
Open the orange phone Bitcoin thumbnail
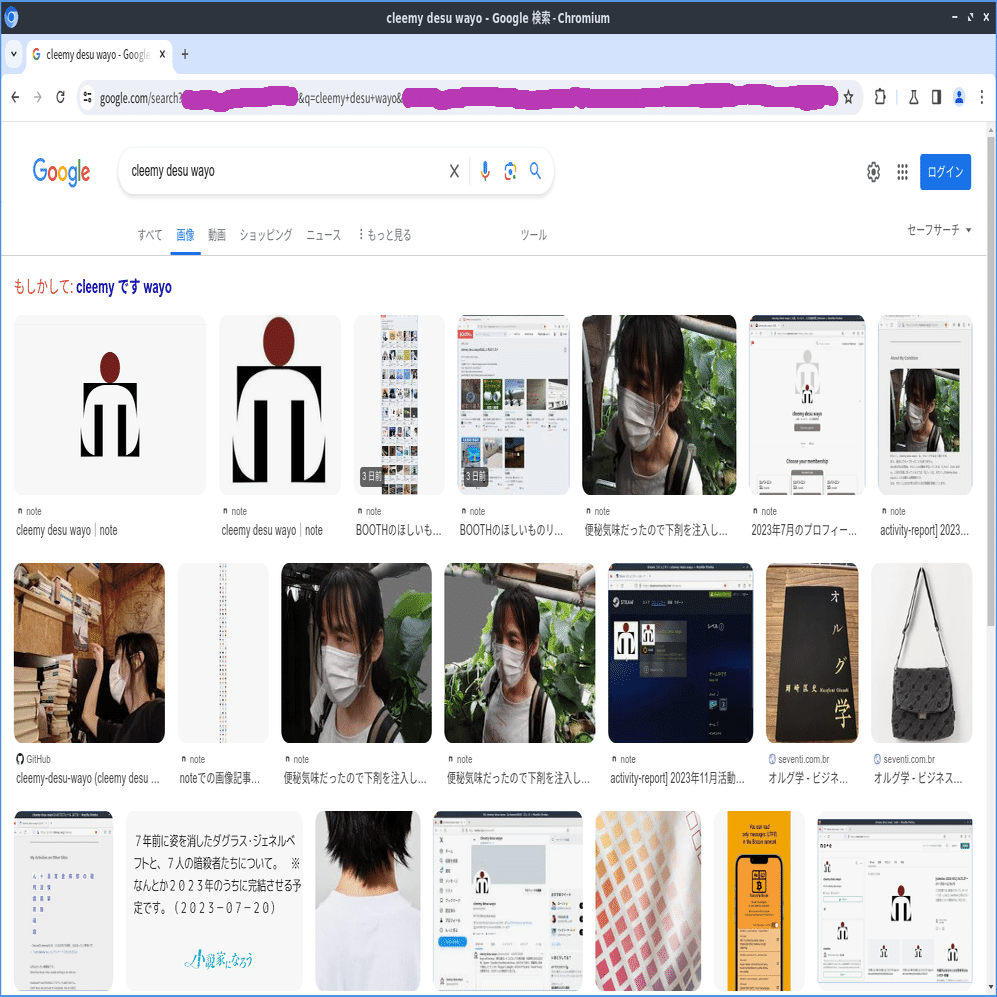(759, 900)
